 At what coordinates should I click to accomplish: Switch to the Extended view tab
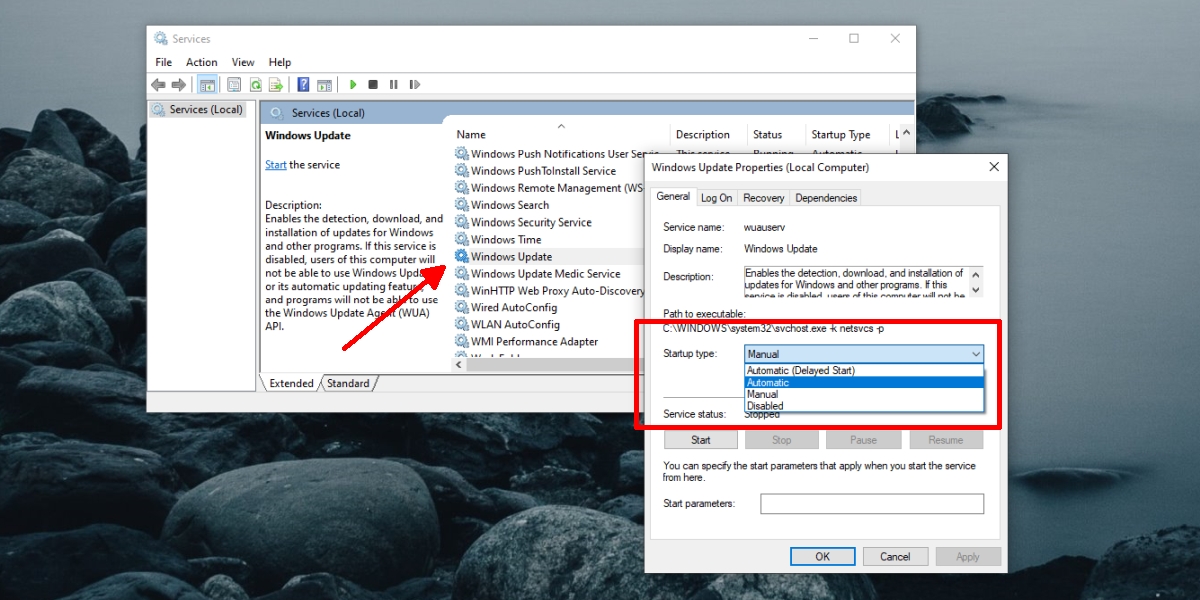coord(291,383)
